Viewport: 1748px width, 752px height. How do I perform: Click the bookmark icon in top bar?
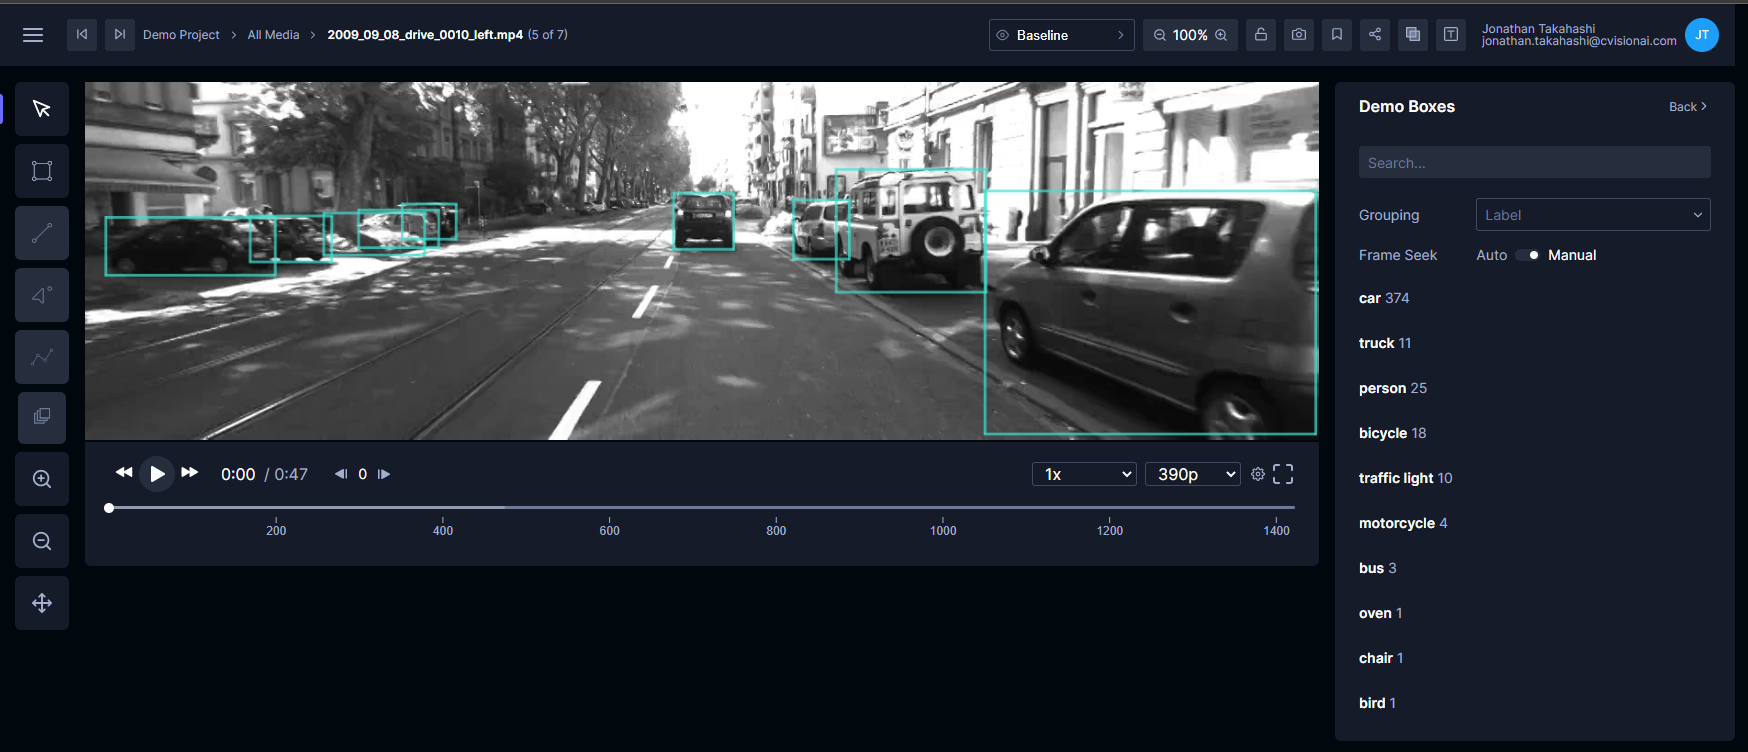click(x=1337, y=35)
